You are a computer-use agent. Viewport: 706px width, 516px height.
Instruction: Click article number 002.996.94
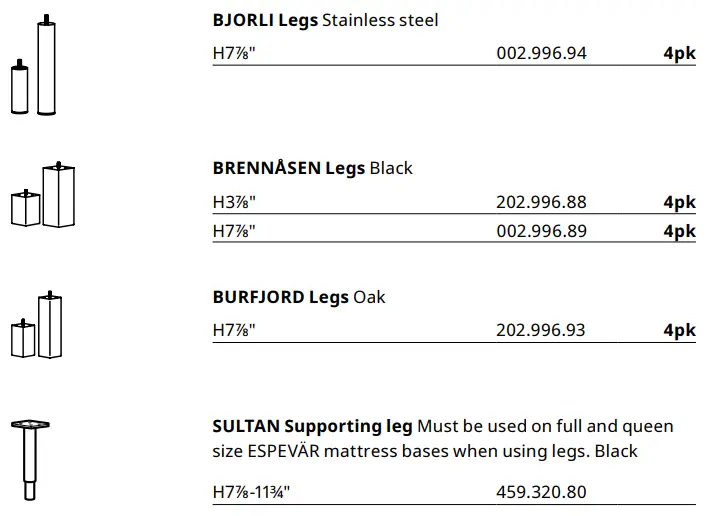tap(541, 53)
